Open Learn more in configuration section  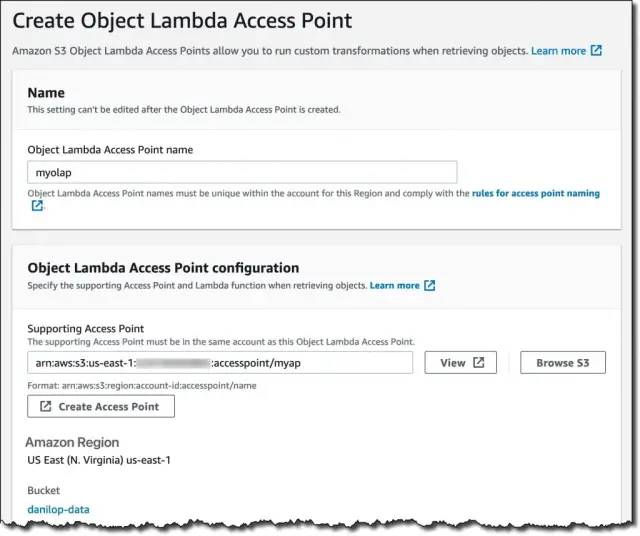[x=394, y=285]
